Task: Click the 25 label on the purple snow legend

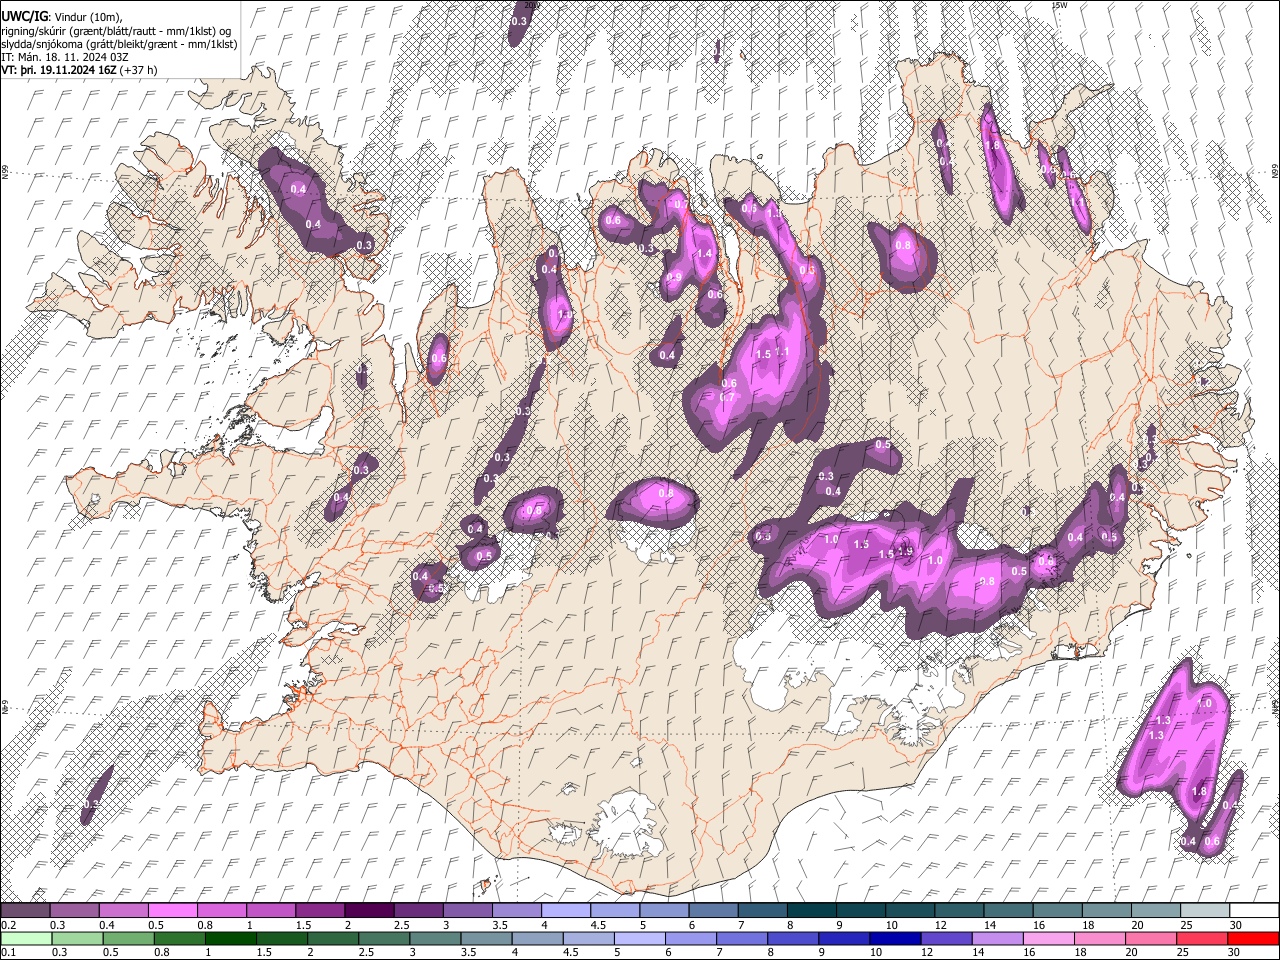Action: click(x=1185, y=925)
